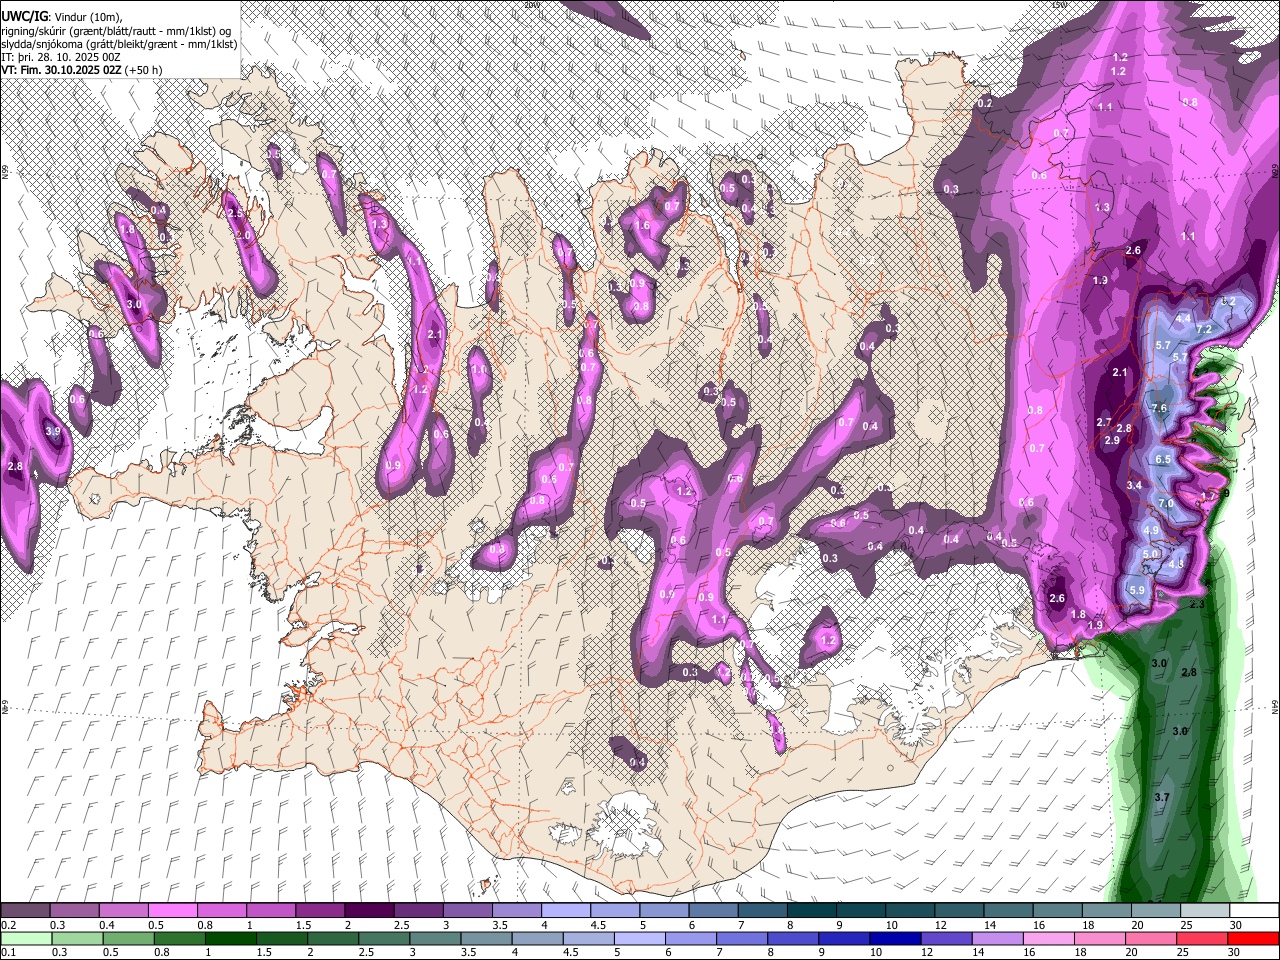Click the 1.6 value in the northern area
Viewport: 1280px width, 960px height.
coord(642,226)
